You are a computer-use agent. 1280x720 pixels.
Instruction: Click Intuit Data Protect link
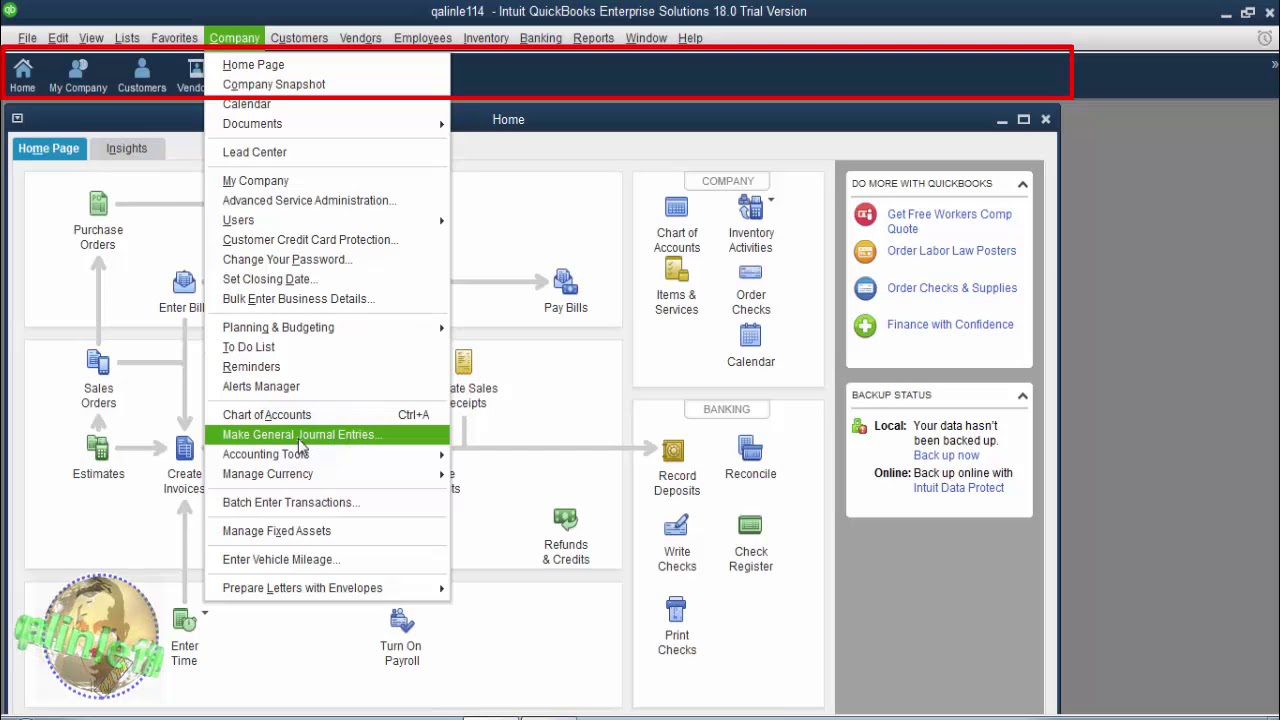pos(958,488)
